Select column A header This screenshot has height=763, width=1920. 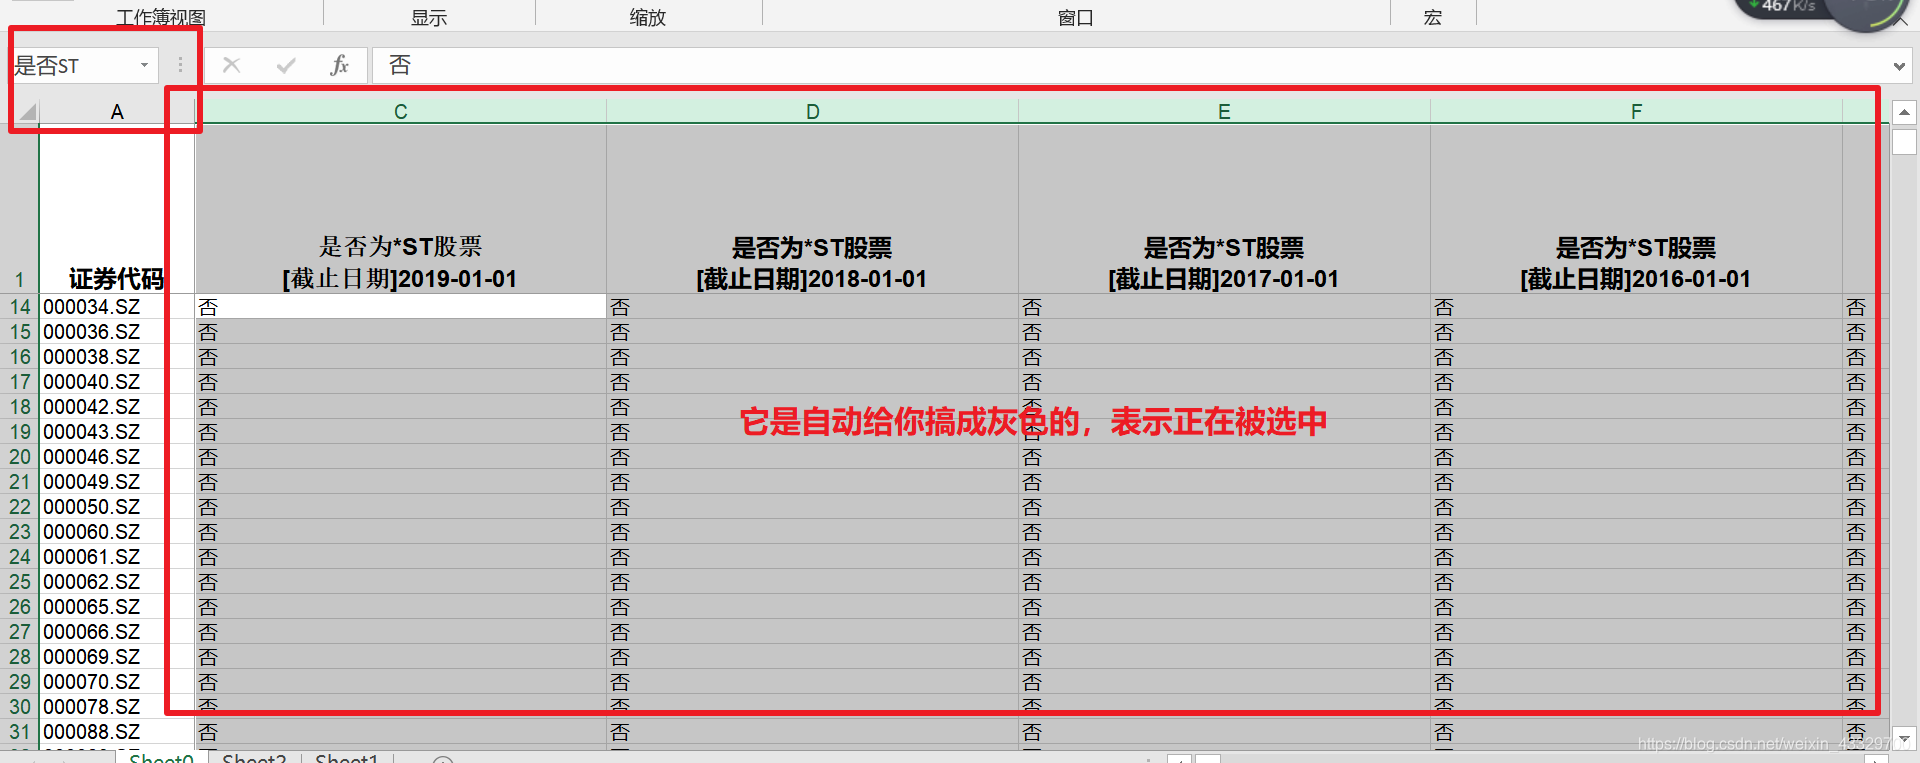click(117, 111)
